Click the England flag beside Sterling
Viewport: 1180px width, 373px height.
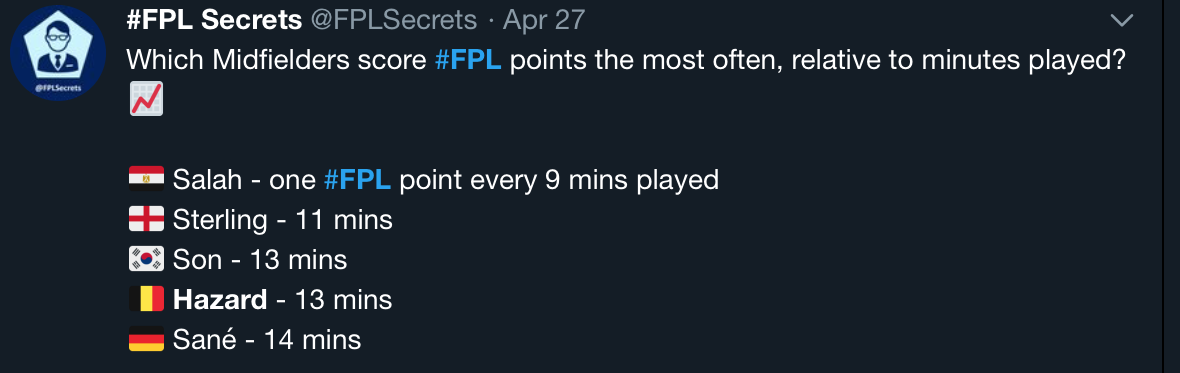(146, 220)
